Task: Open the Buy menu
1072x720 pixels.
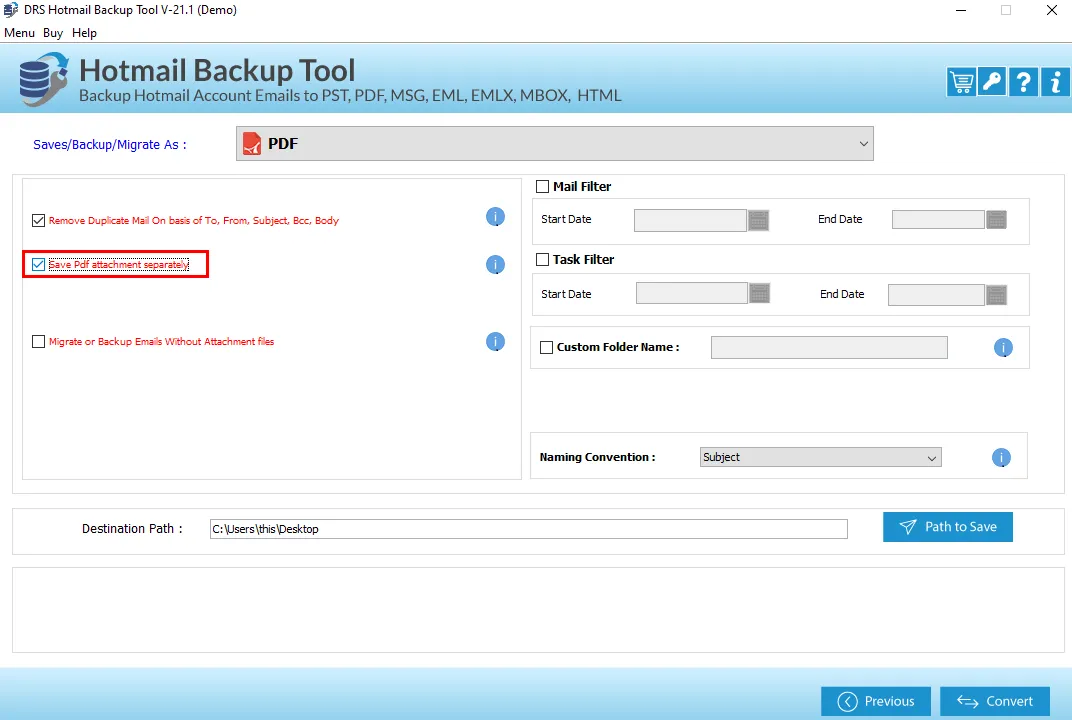Action: (53, 33)
